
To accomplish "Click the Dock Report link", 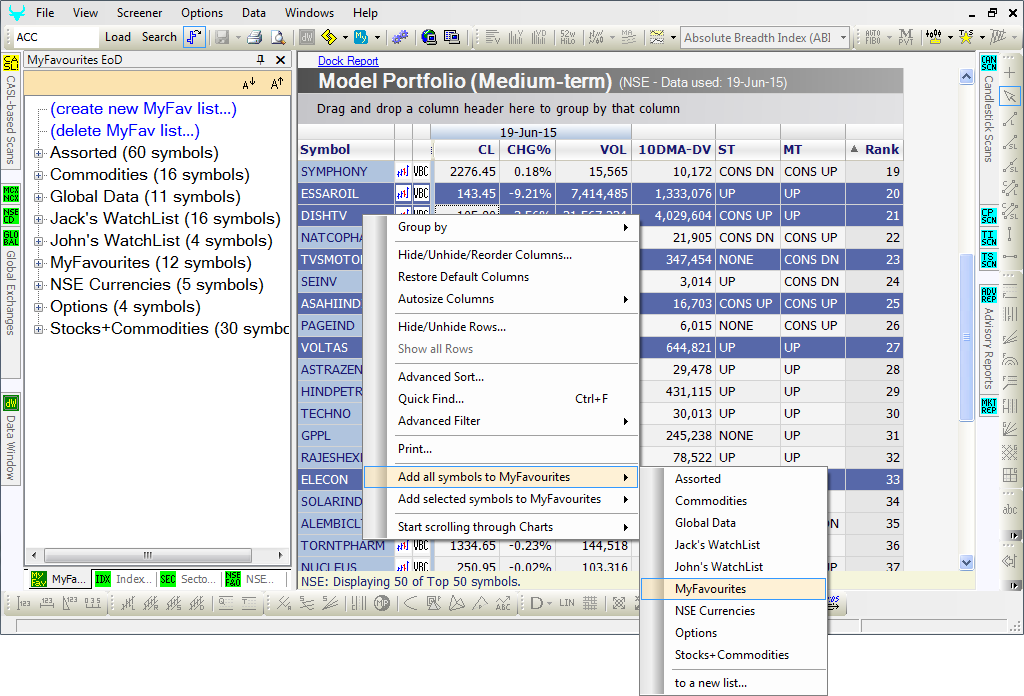I will click(x=348, y=61).
